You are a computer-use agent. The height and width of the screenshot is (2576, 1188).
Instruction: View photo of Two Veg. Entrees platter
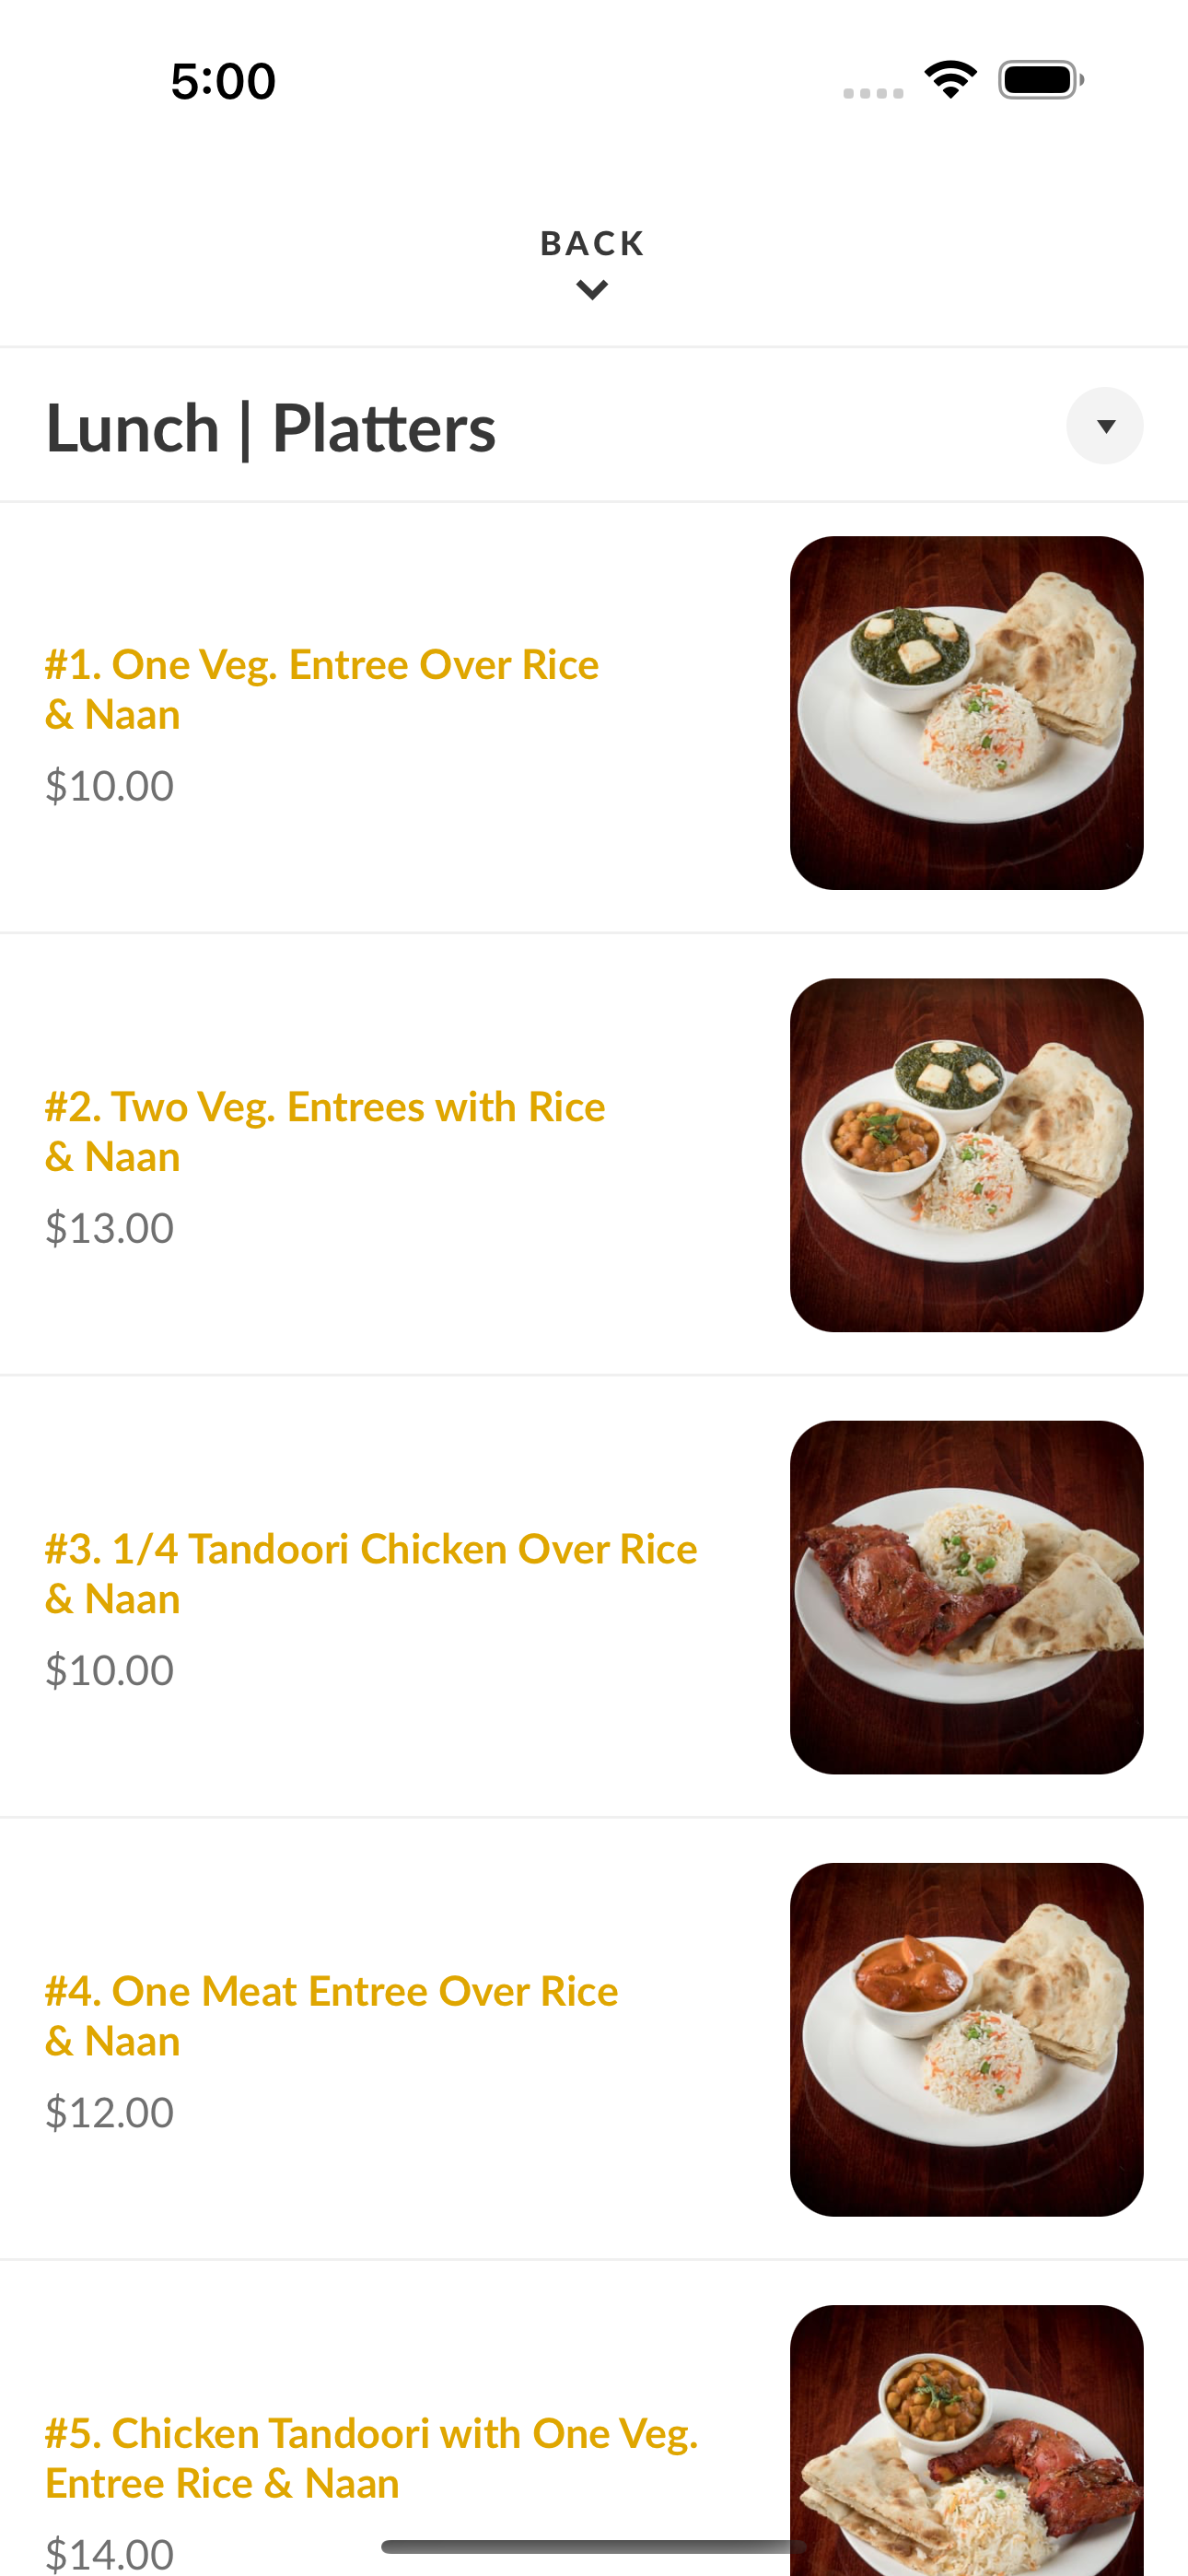click(966, 1155)
